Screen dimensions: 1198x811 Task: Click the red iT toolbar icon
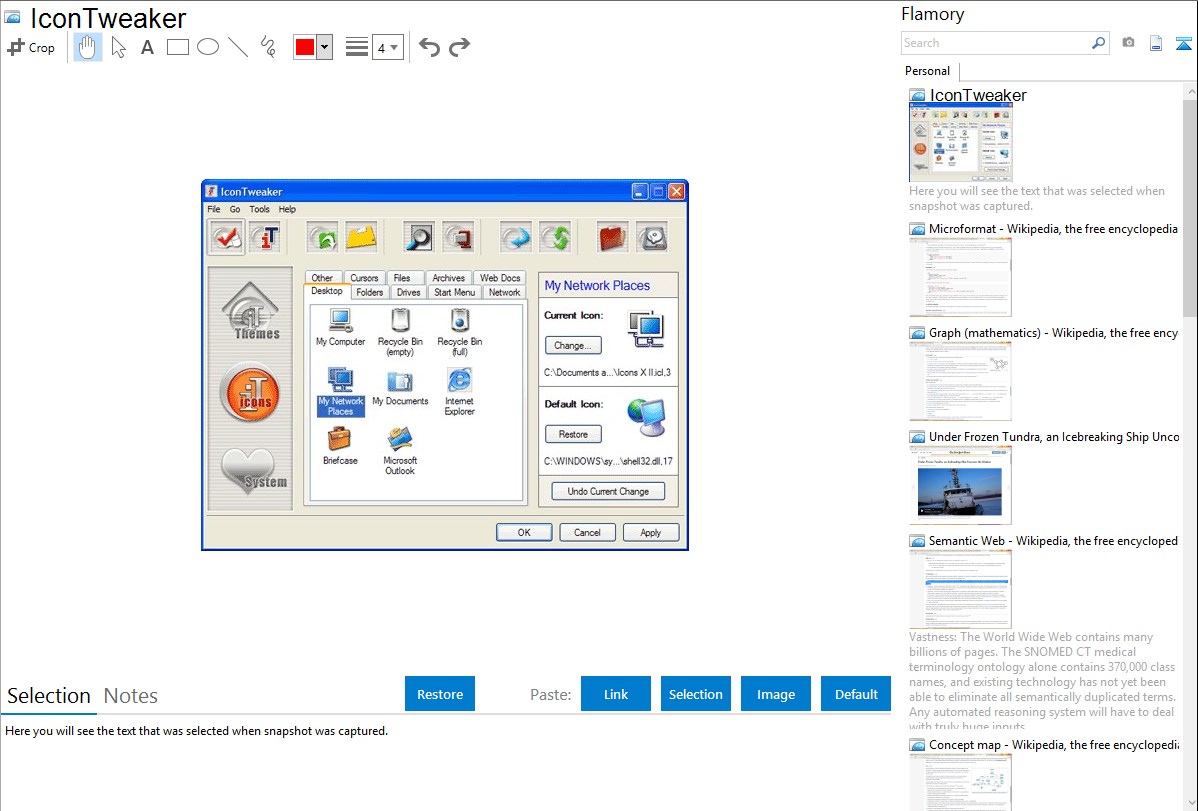tap(266, 238)
